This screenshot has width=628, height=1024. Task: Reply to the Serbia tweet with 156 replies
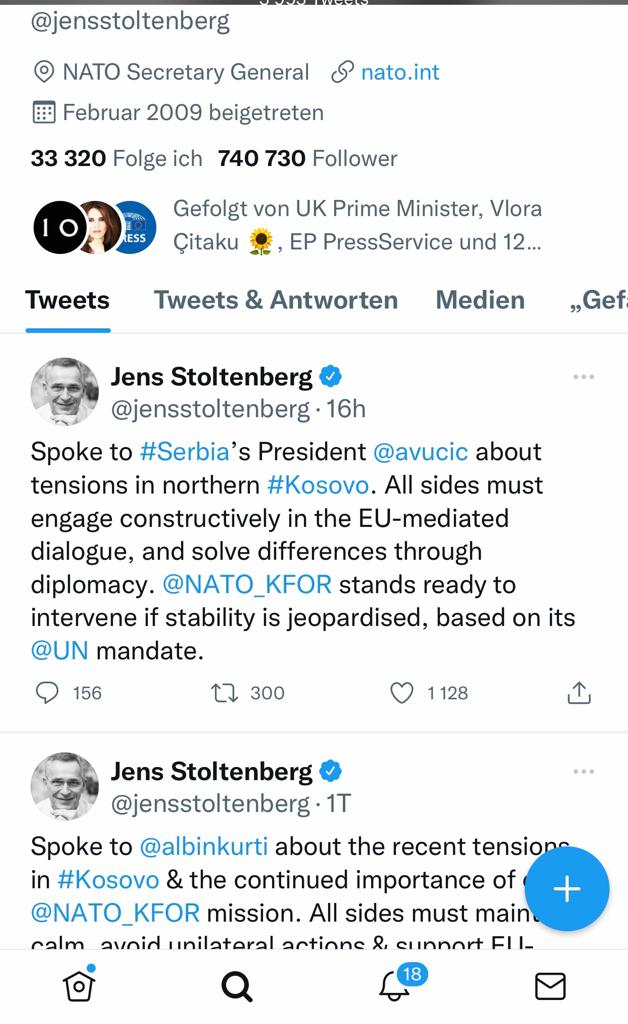(47, 693)
